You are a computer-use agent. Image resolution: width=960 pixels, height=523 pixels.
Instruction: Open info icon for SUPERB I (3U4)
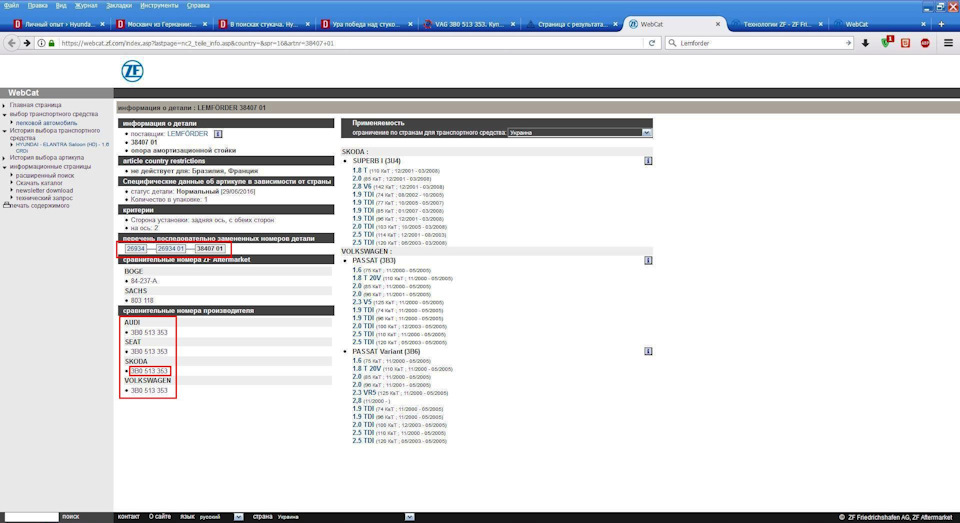tap(648, 160)
